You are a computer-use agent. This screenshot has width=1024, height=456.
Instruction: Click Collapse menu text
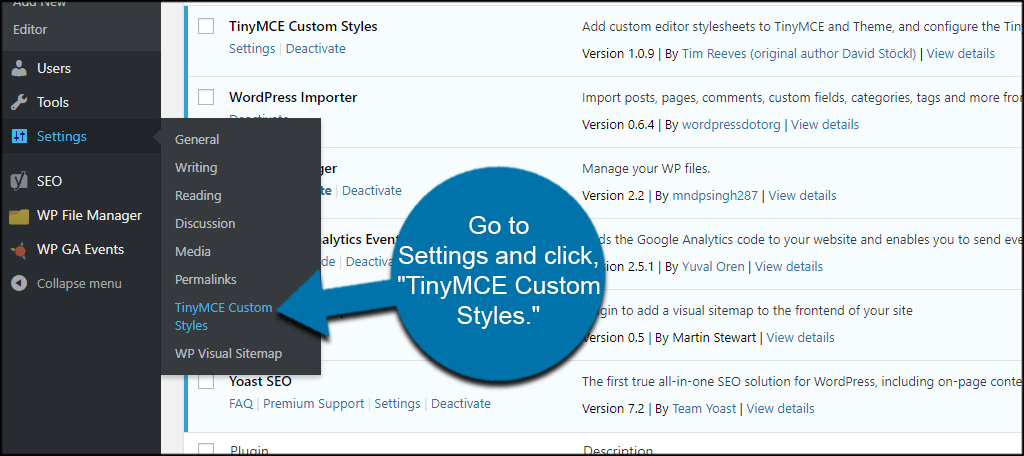[x=79, y=284]
